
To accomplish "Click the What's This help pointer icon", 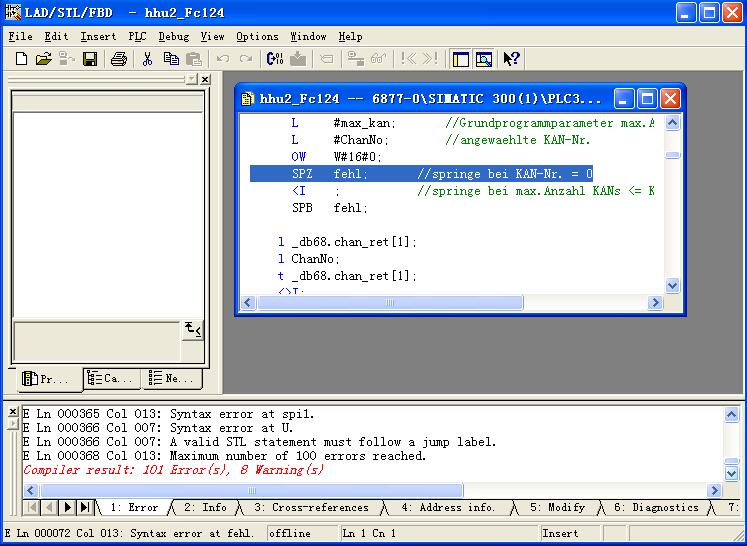I will 511,59.
